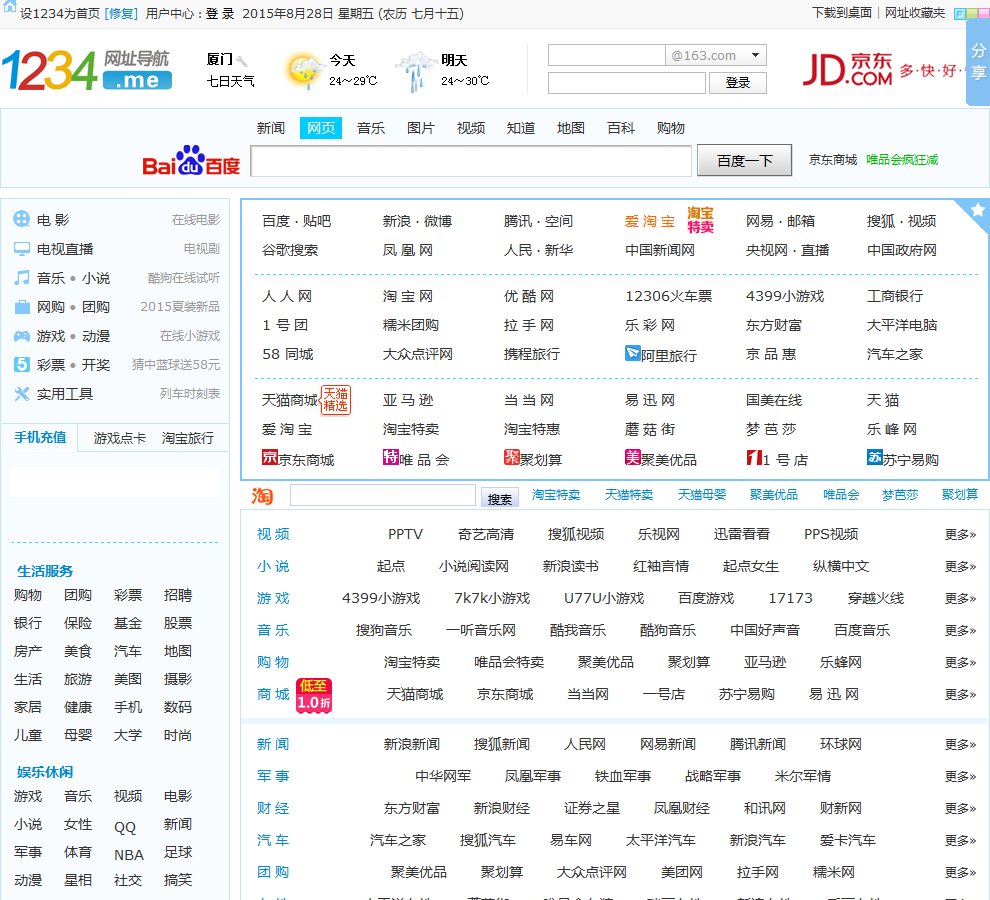Open the 电影 film icon in sidebar

22,220
